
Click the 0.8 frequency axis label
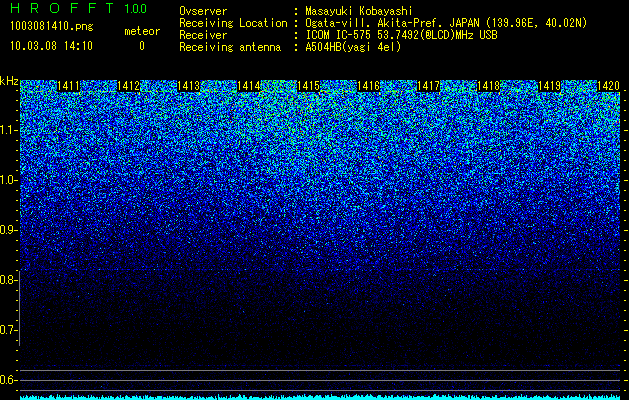[7, 280]
